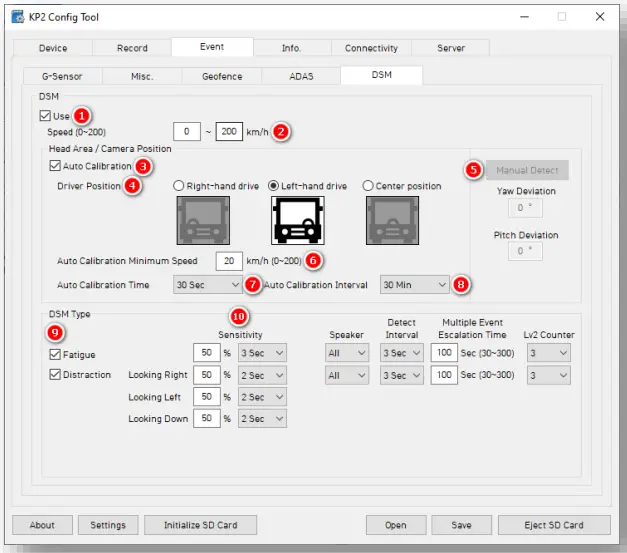Toggle the Fatigue checkbox

tap(55, 354)
